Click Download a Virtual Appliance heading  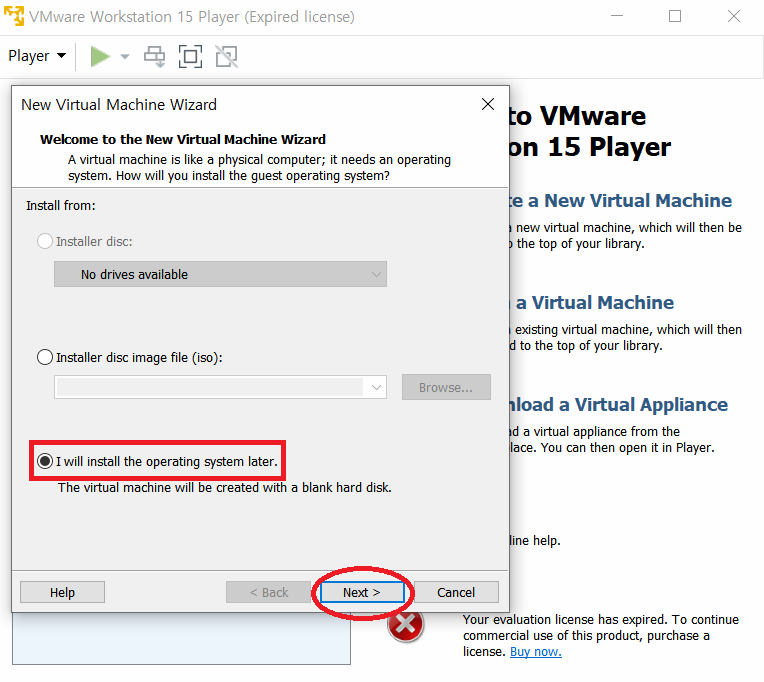coord(618,405)
